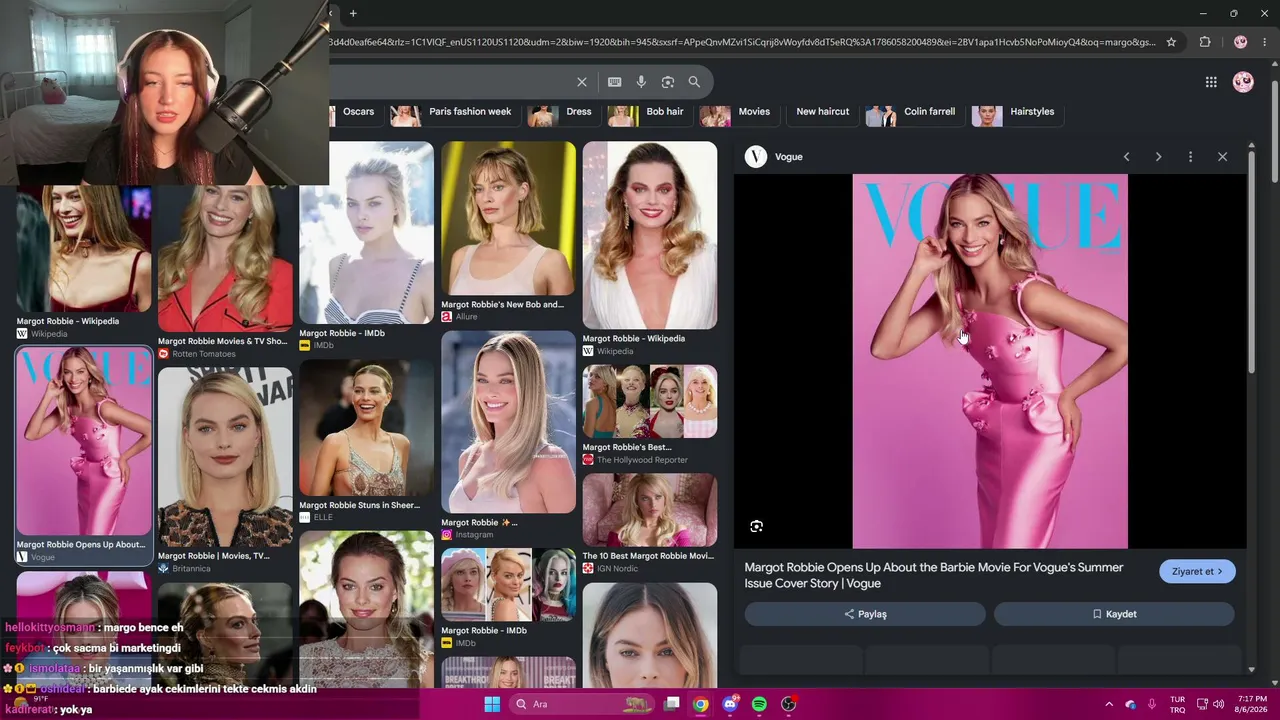Switch keyboard language TUR TRQ

pos(1178,704)
